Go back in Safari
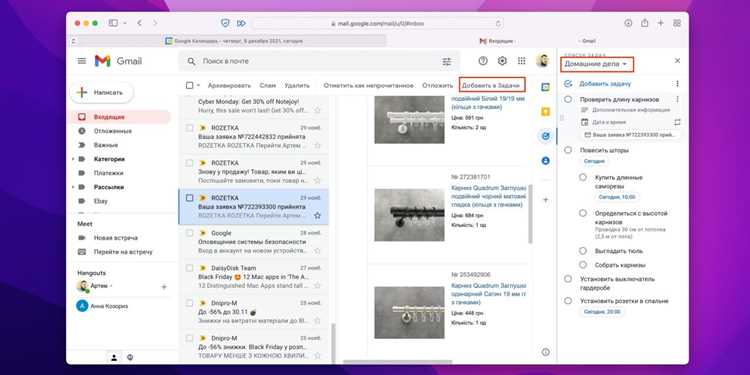 pyautogui.click(x=139, y=23)
